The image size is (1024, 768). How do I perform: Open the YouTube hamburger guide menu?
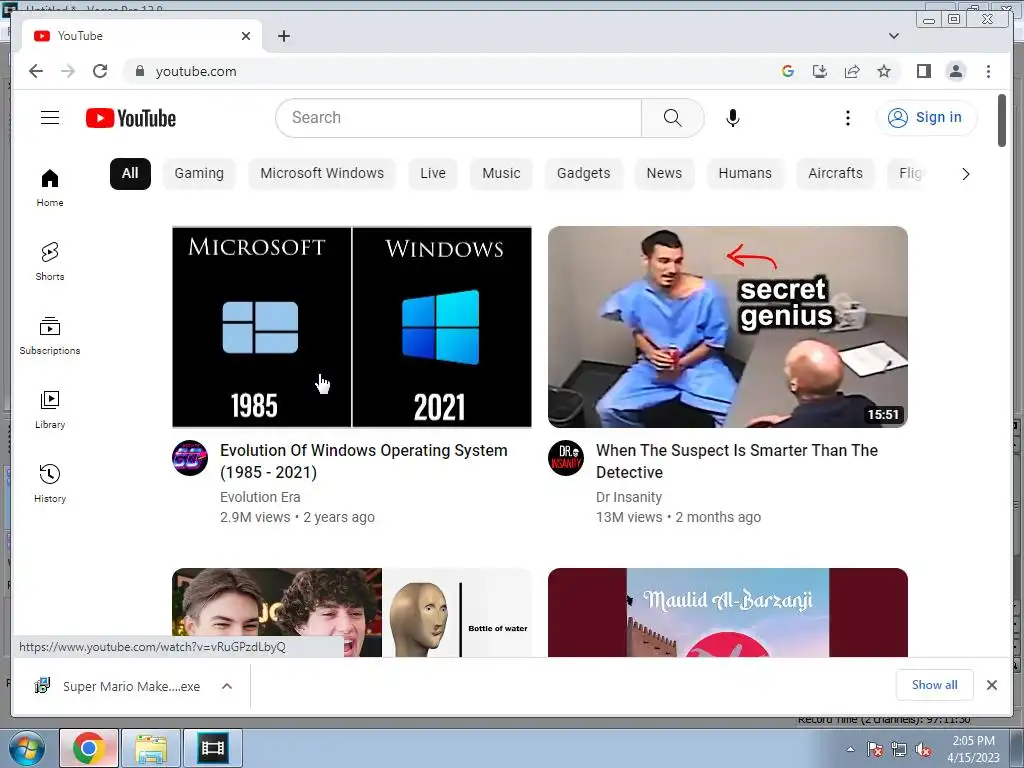click(50, 118)
